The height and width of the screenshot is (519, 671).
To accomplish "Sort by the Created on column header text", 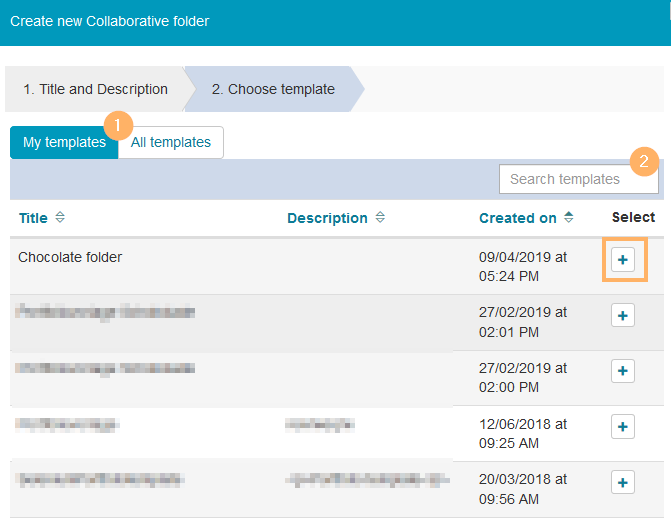I will click(518, 218).
